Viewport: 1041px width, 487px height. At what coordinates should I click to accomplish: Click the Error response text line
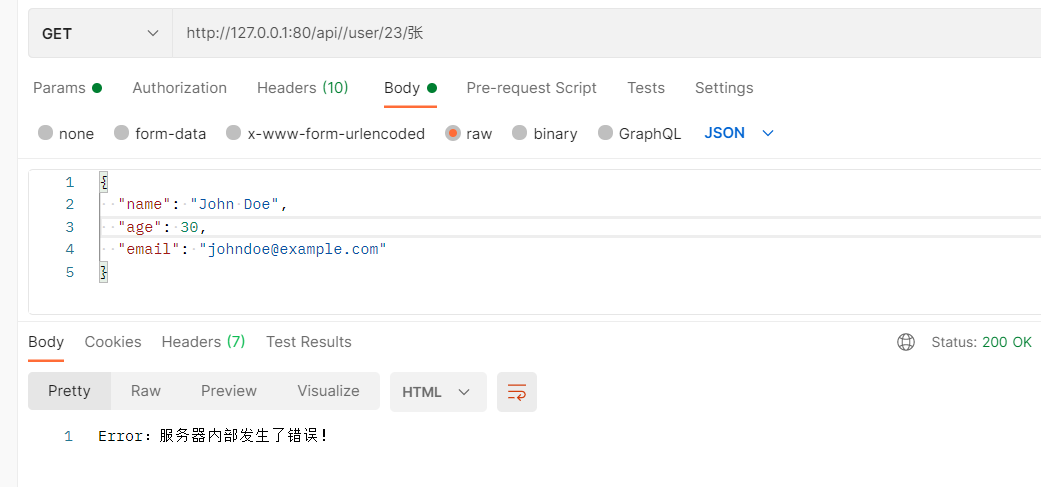click(x=213, y=436)
